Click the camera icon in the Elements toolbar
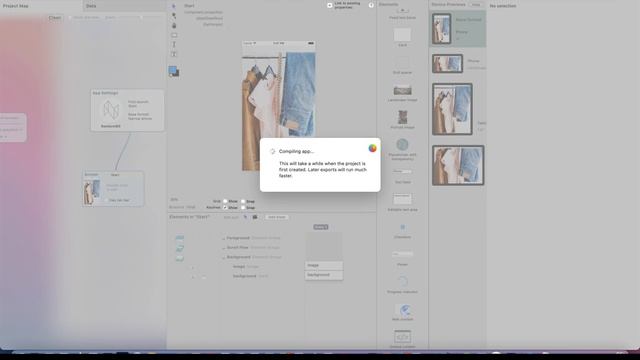Screen dimensions: 640x360 tap(255, 217)
